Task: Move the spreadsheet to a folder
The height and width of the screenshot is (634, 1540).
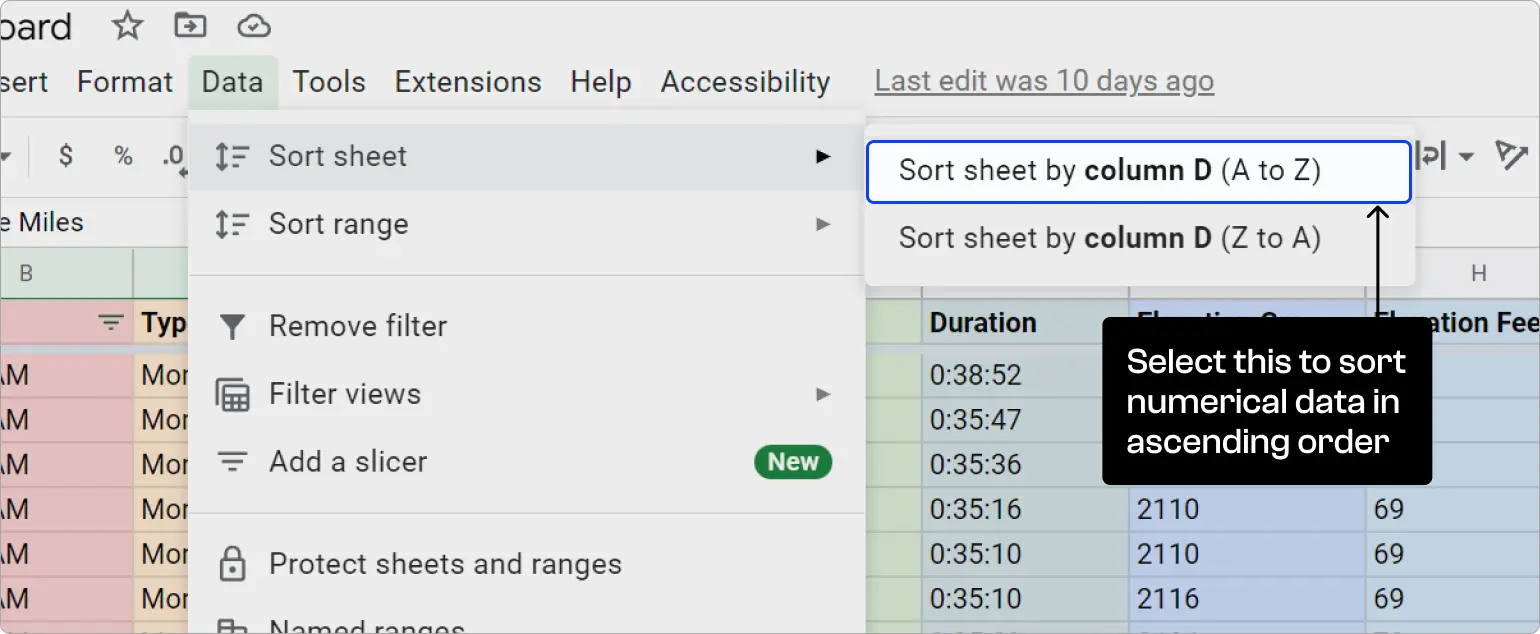Action: (190, 26)
